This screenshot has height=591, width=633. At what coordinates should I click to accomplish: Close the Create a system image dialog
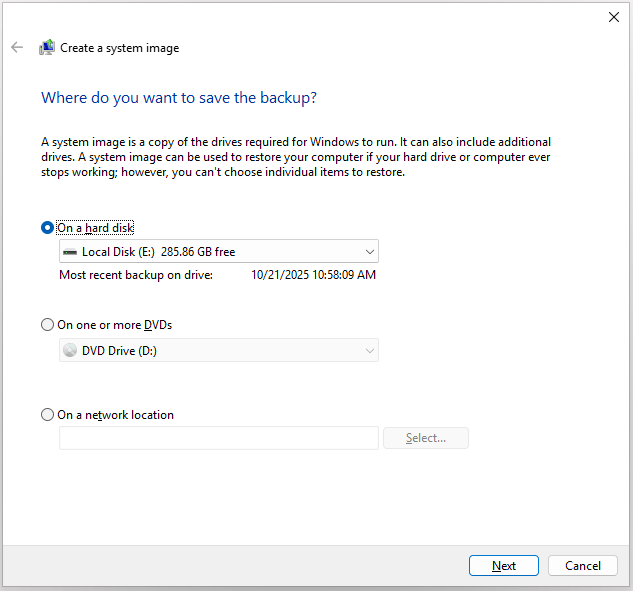613,17
